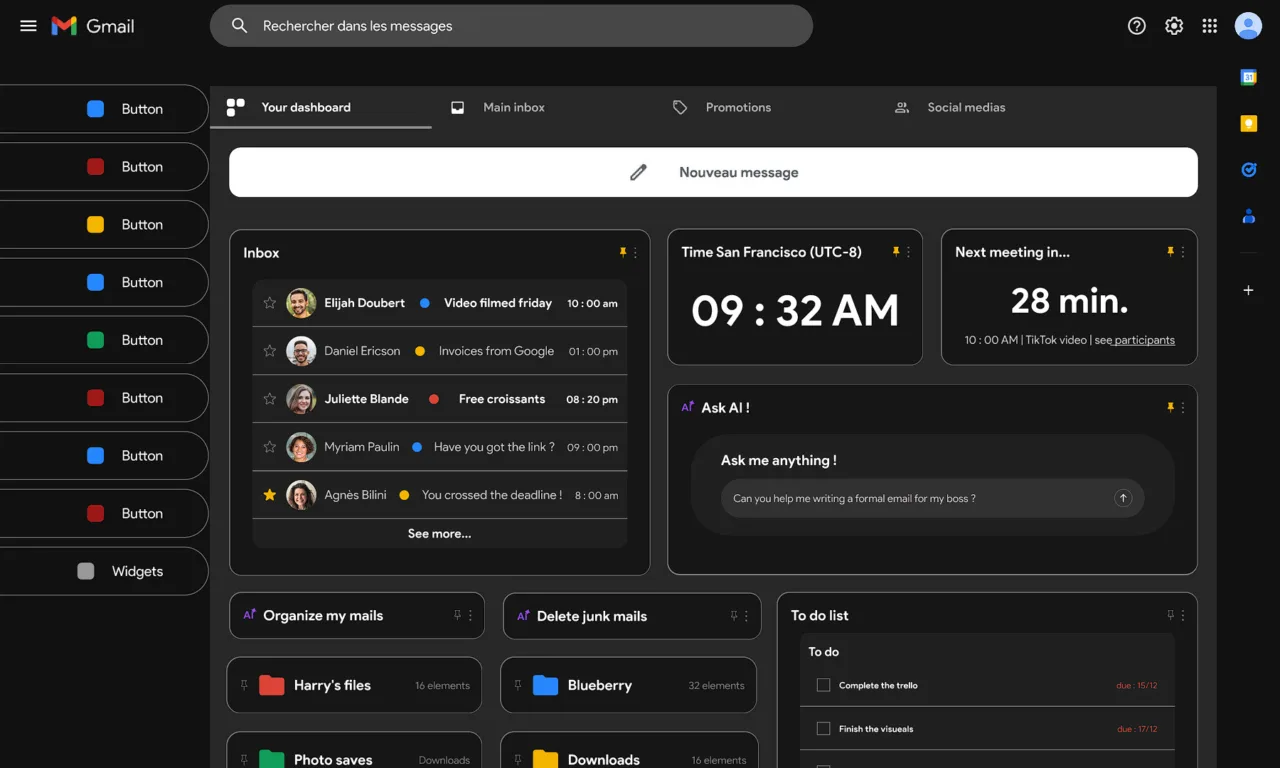
Task: Open Ask AI widget three-dot menu
Action: (1183, 408)
